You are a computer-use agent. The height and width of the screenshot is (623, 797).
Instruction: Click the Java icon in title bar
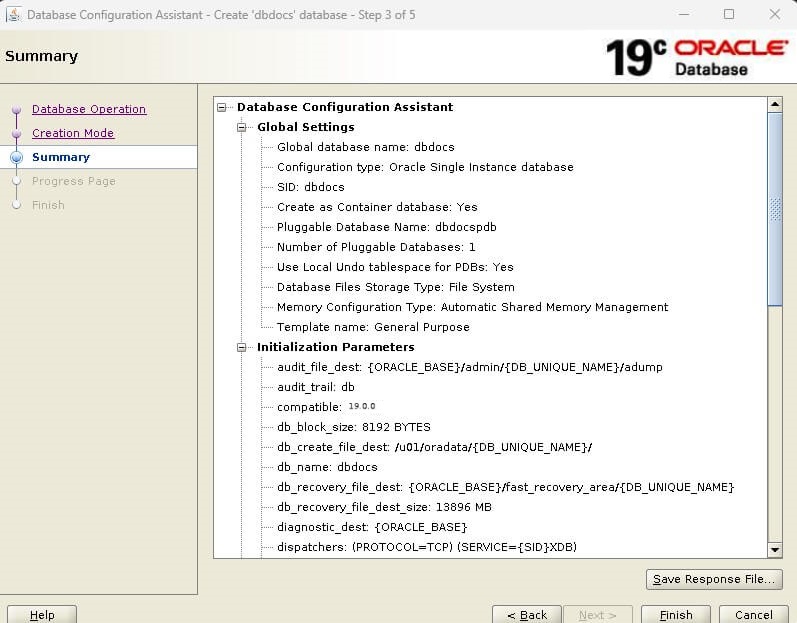click(x=13, y=14)
